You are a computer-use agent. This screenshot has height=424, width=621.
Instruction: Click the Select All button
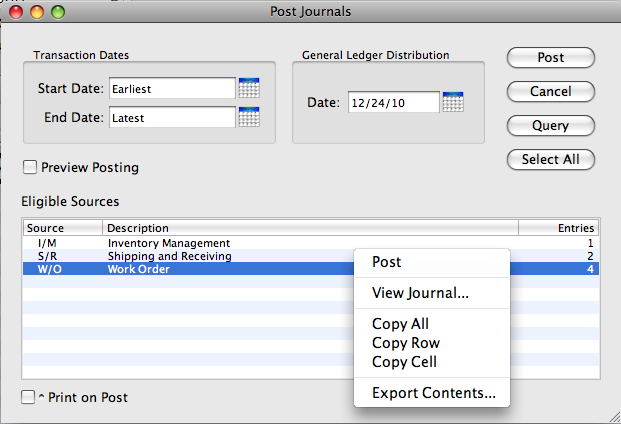point(551,160)
